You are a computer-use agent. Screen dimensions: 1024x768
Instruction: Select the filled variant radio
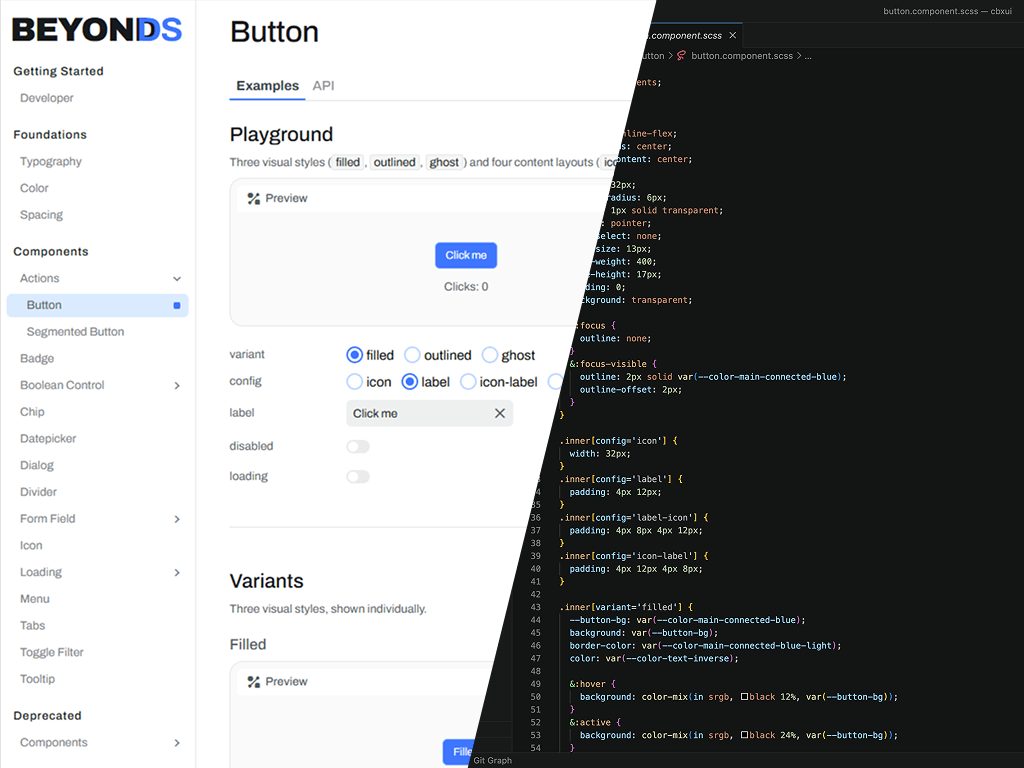click(x=355, y=355)
